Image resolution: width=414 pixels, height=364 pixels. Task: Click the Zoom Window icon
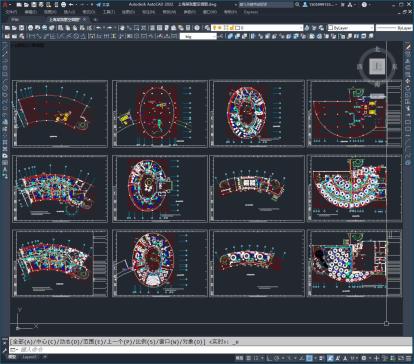tap(136, 28)
